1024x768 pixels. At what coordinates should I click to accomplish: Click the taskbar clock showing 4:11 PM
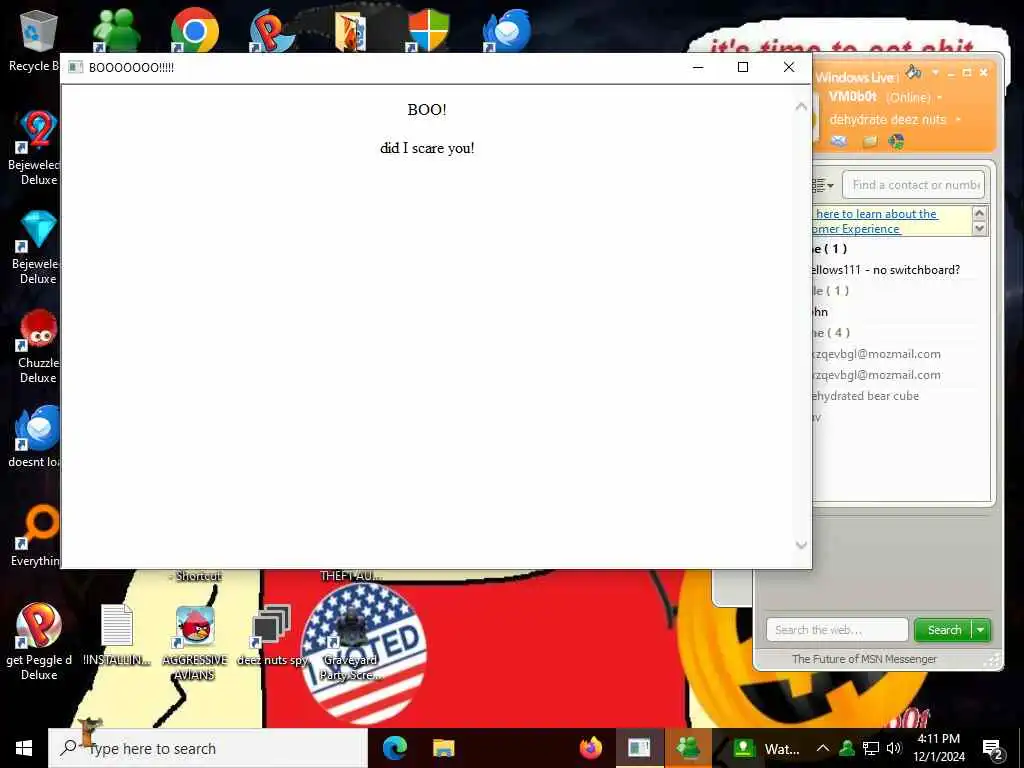tap(939, 748)
